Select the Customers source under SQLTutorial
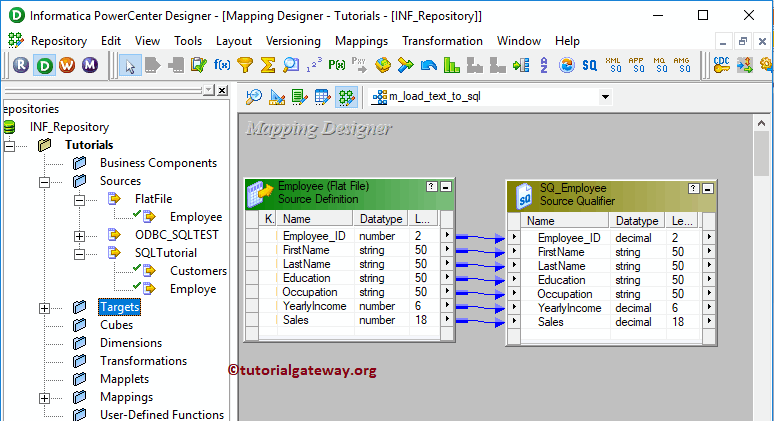Image resolution: width=774 pixels, height=421 pixels. click(198, 271)
